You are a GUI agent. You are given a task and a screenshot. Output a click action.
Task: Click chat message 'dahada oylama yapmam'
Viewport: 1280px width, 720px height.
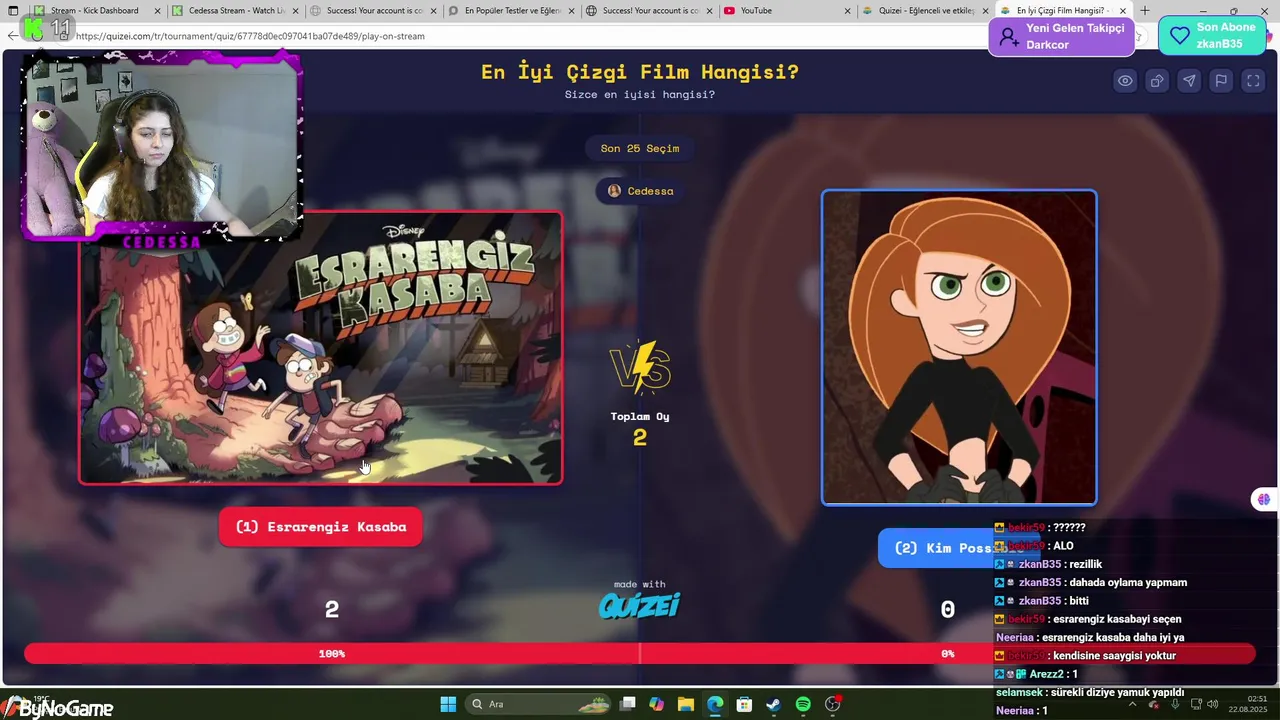(x=1128, y=583)
